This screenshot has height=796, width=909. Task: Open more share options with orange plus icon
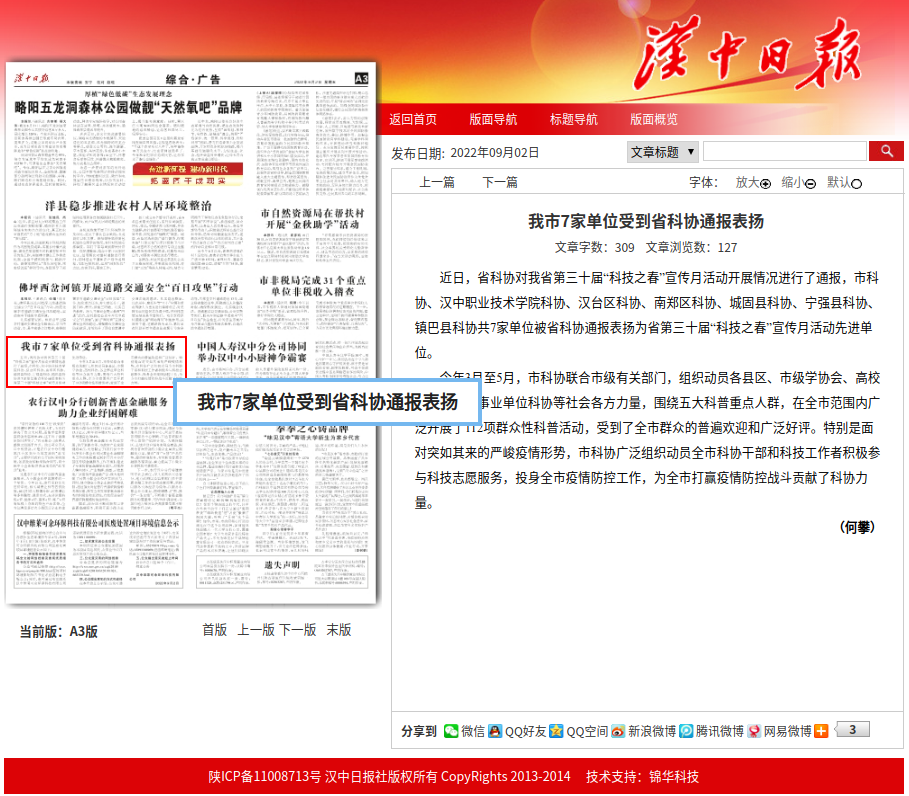[x=821, y=731]
